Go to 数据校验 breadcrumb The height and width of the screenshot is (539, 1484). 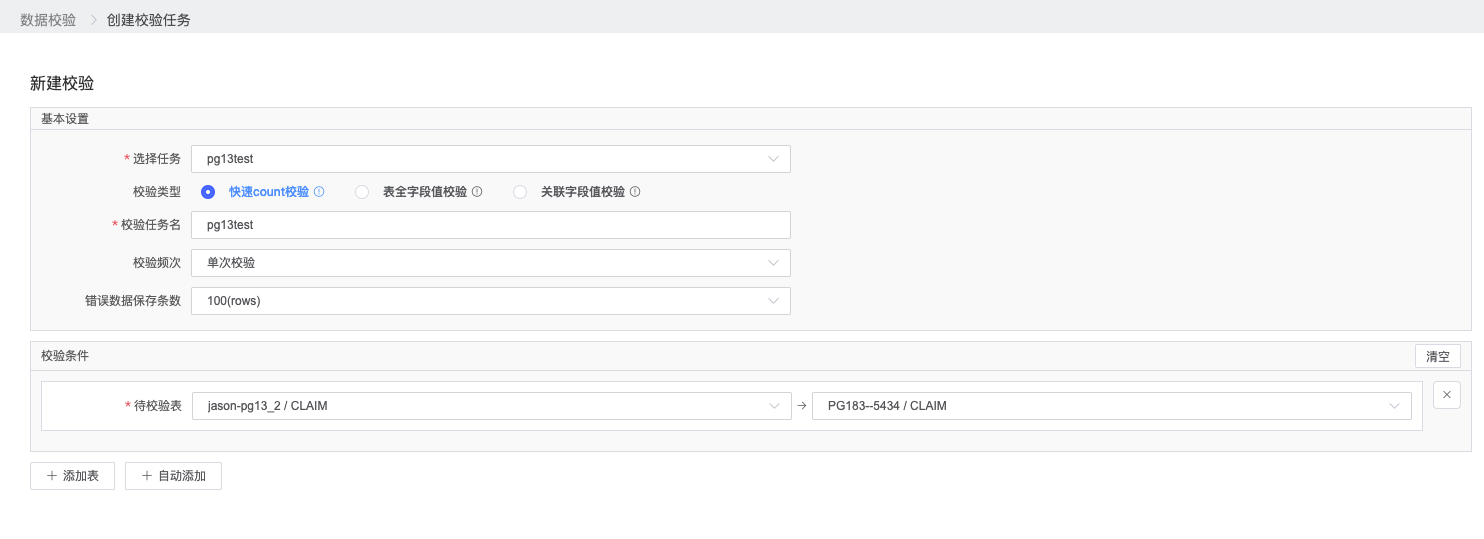48,20
